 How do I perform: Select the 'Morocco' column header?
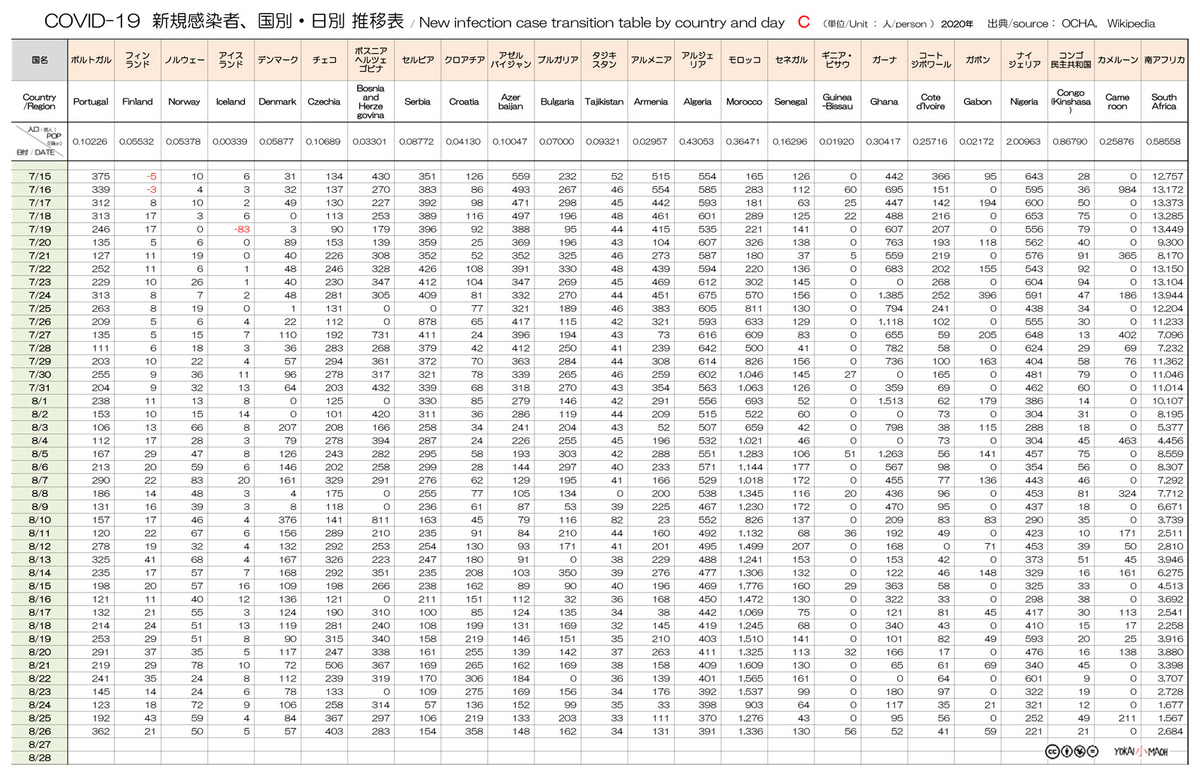(744, 101)
